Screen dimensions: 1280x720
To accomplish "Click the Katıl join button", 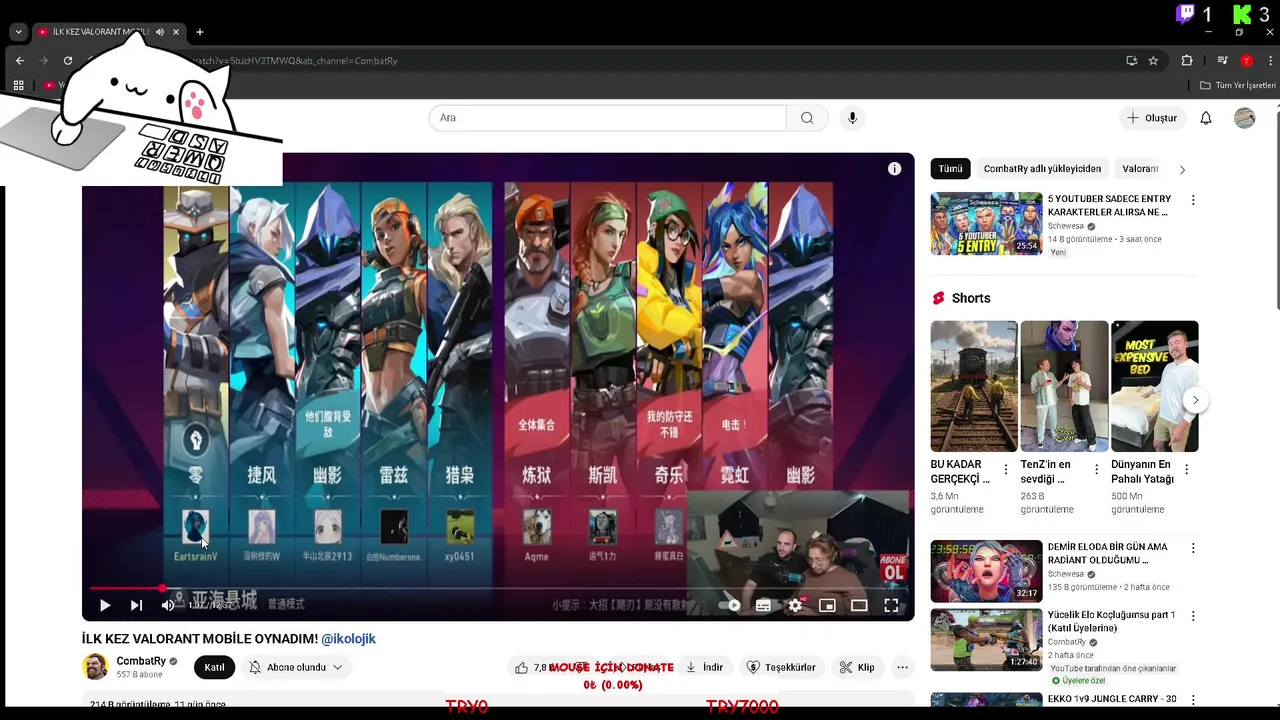I will tap(214, 667).
